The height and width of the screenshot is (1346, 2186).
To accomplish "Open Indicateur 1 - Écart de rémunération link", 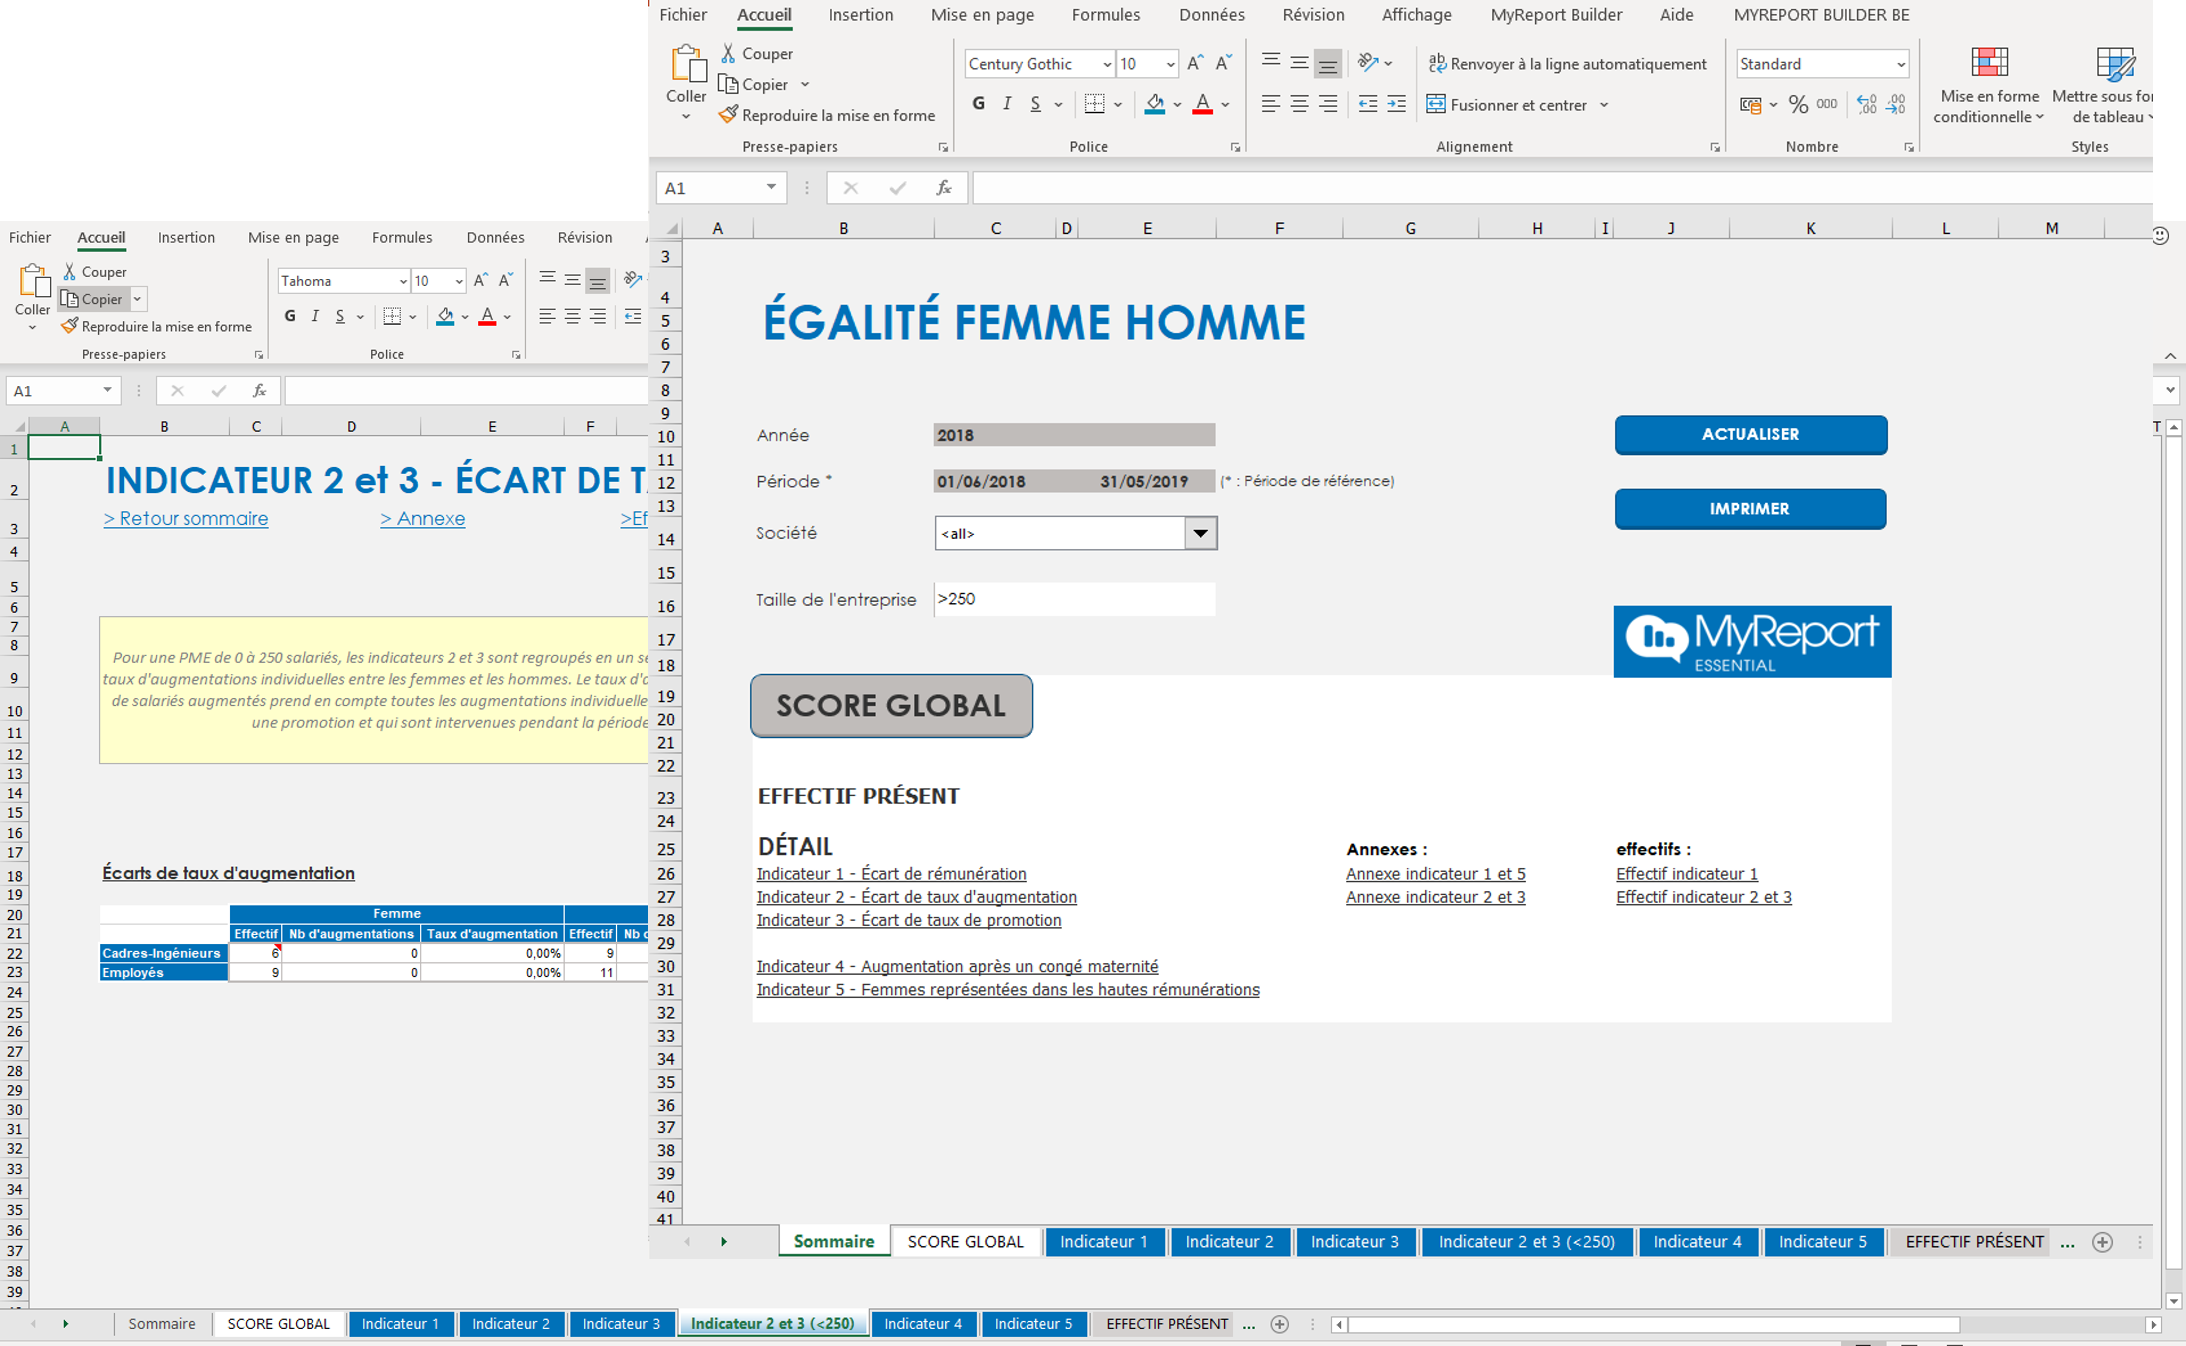I will 891,874.
